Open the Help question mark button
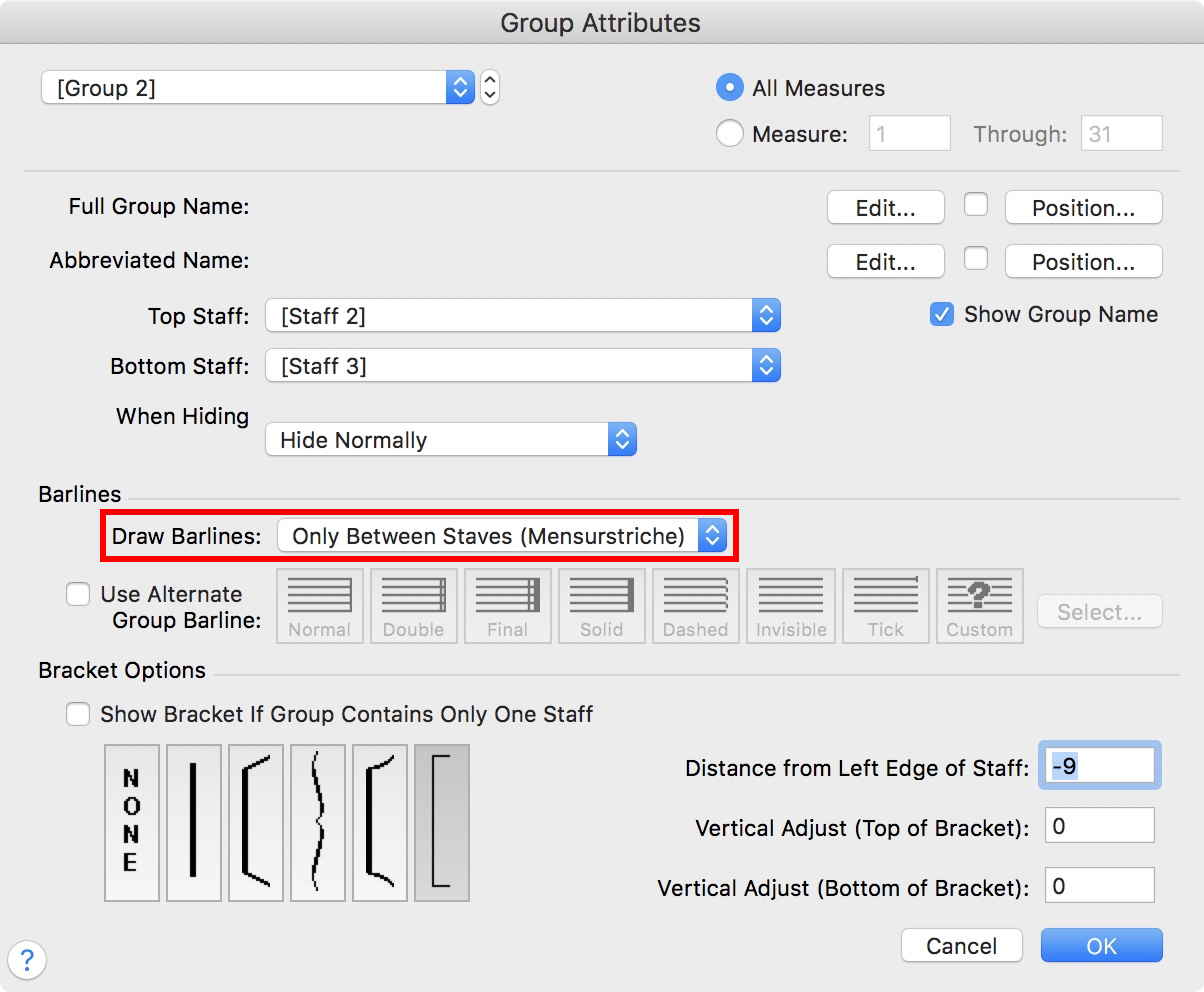 pos(27,961)
